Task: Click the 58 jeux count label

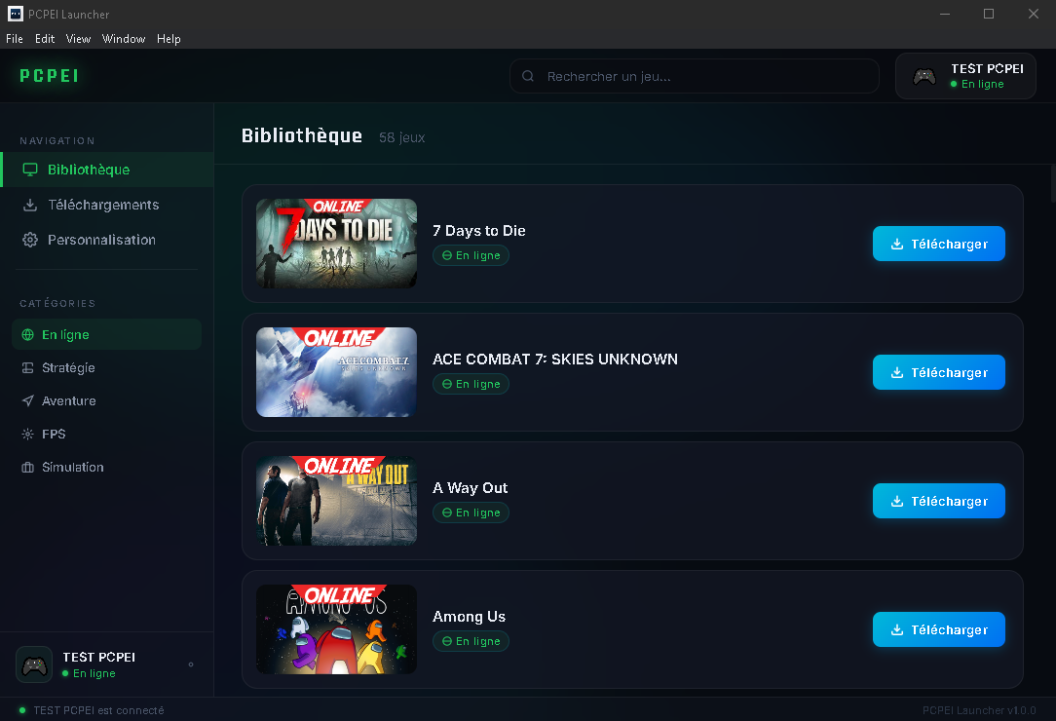Action: click(x=402, y=137)
